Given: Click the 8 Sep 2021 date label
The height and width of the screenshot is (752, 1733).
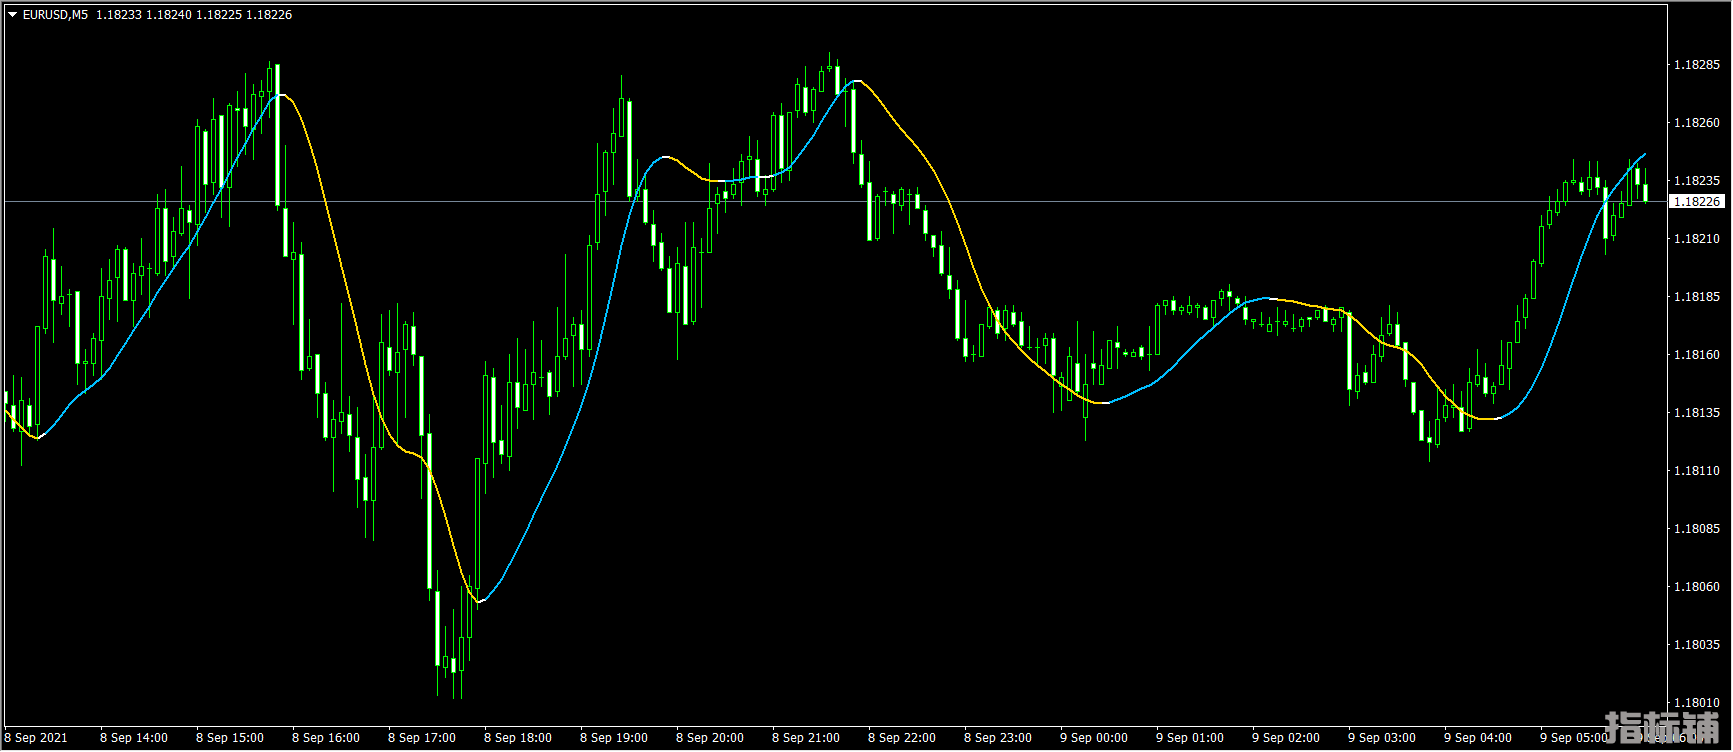Looking at the screenshot, I should [x=36, y=738].
